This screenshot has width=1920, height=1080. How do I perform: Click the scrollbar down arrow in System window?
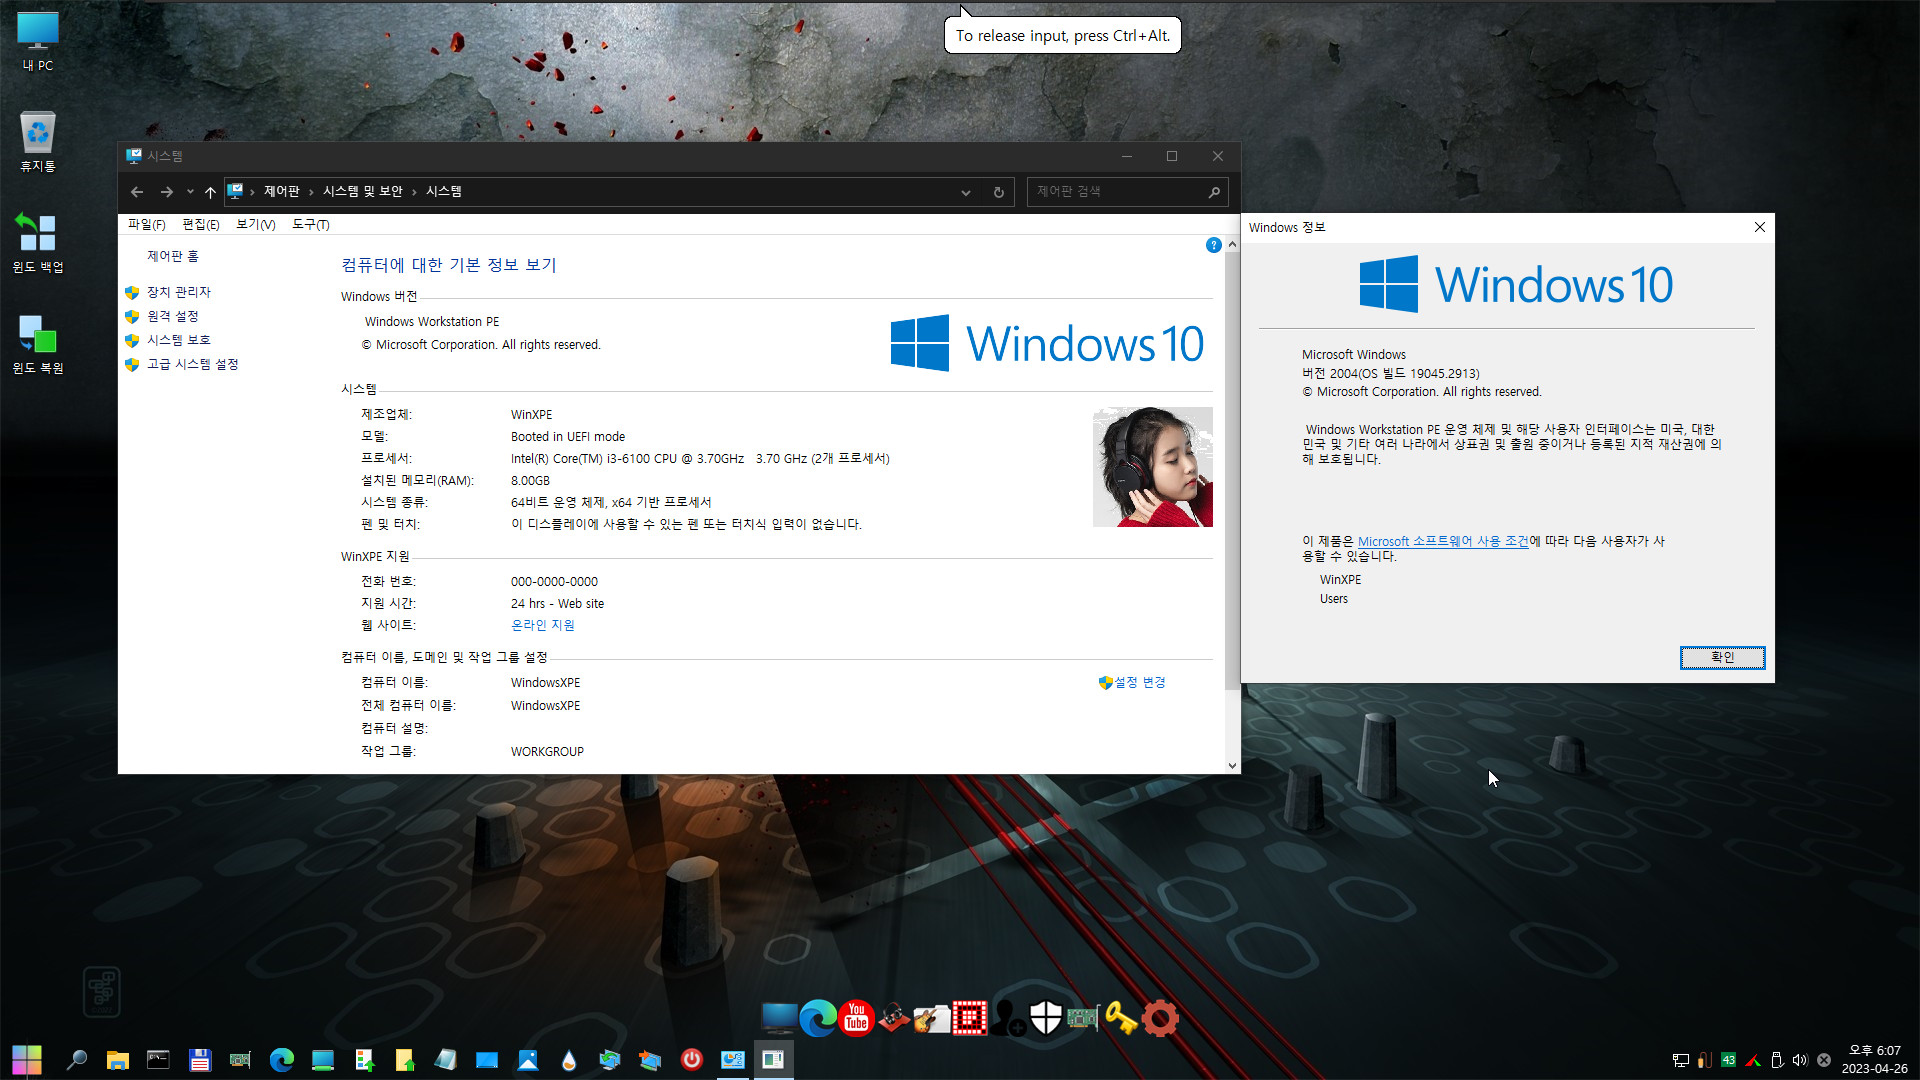[x=1232, y=765]
